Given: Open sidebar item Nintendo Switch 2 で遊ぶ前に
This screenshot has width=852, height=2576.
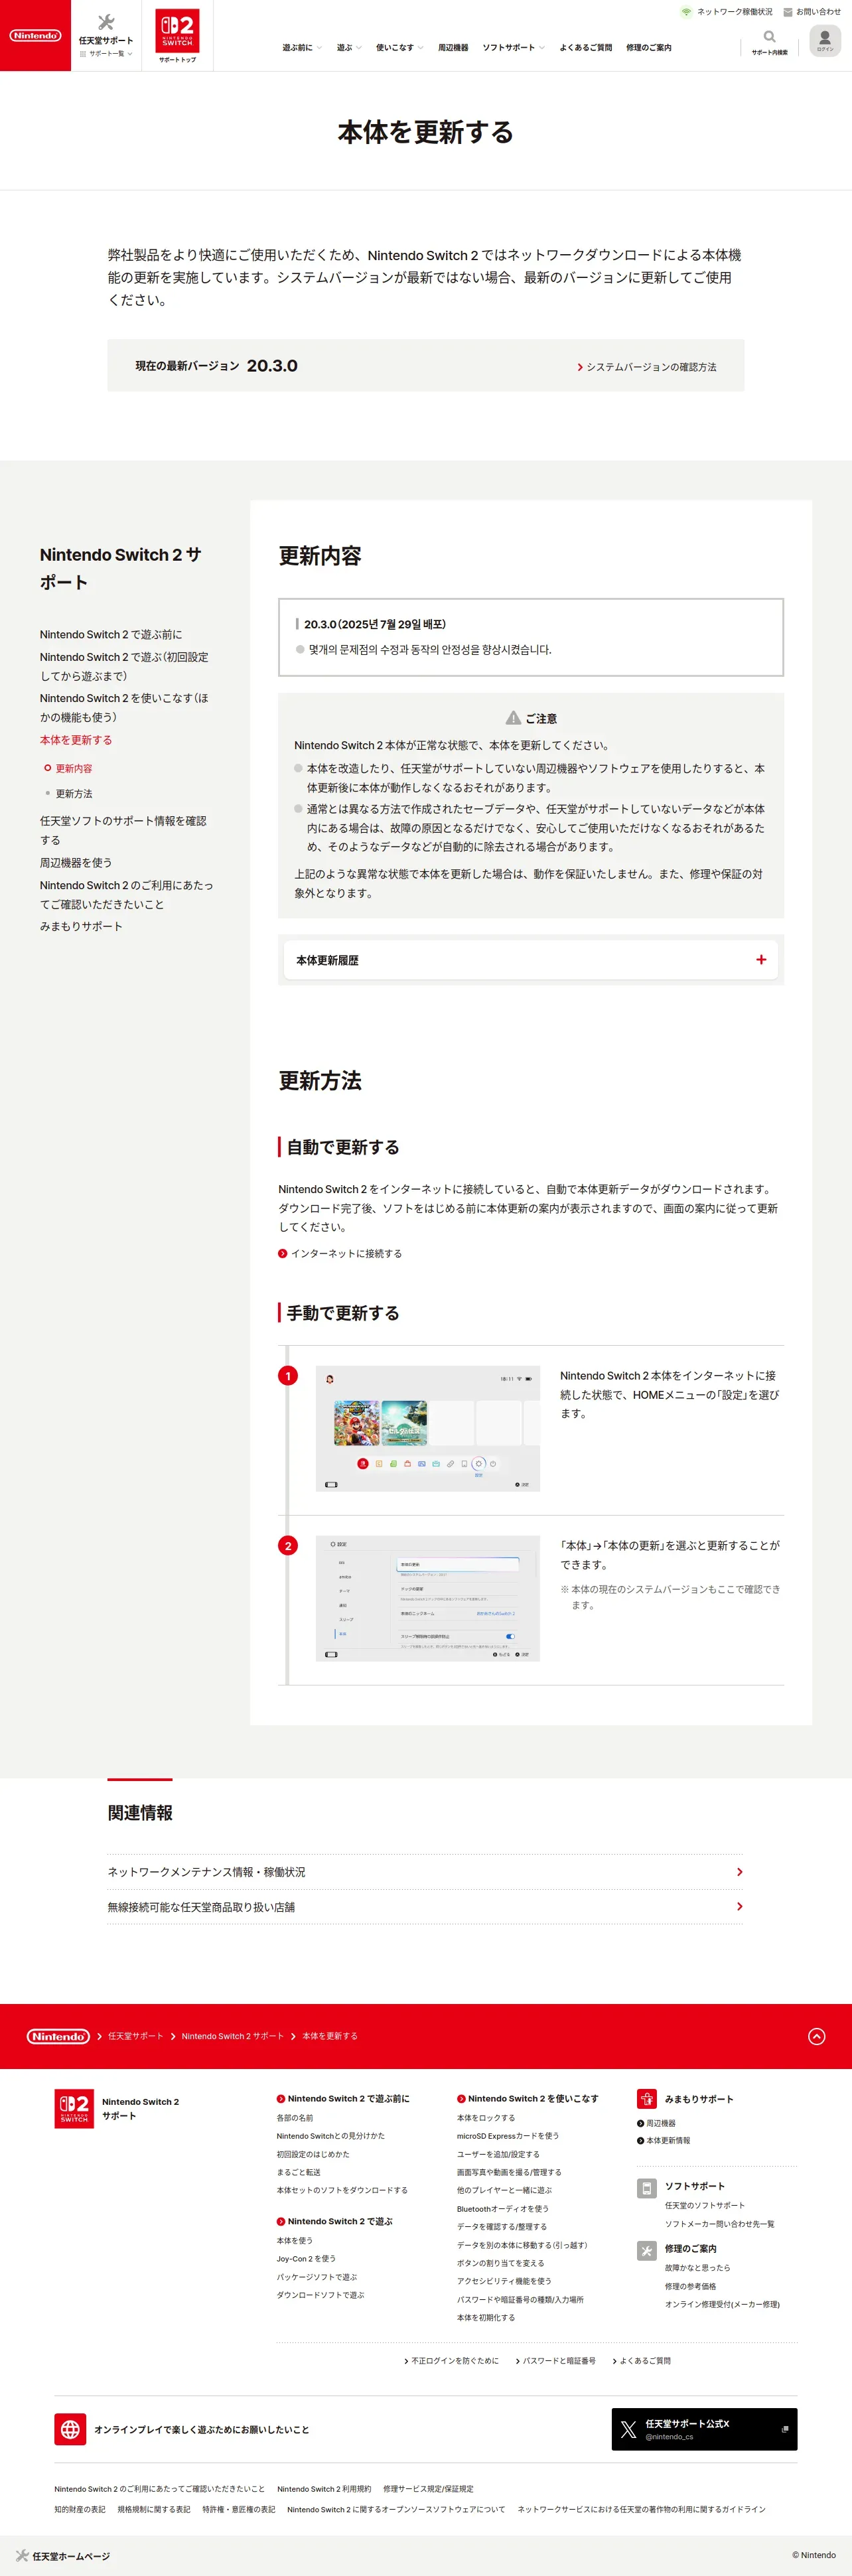Looking at the screenshot, I should (111, 635).
